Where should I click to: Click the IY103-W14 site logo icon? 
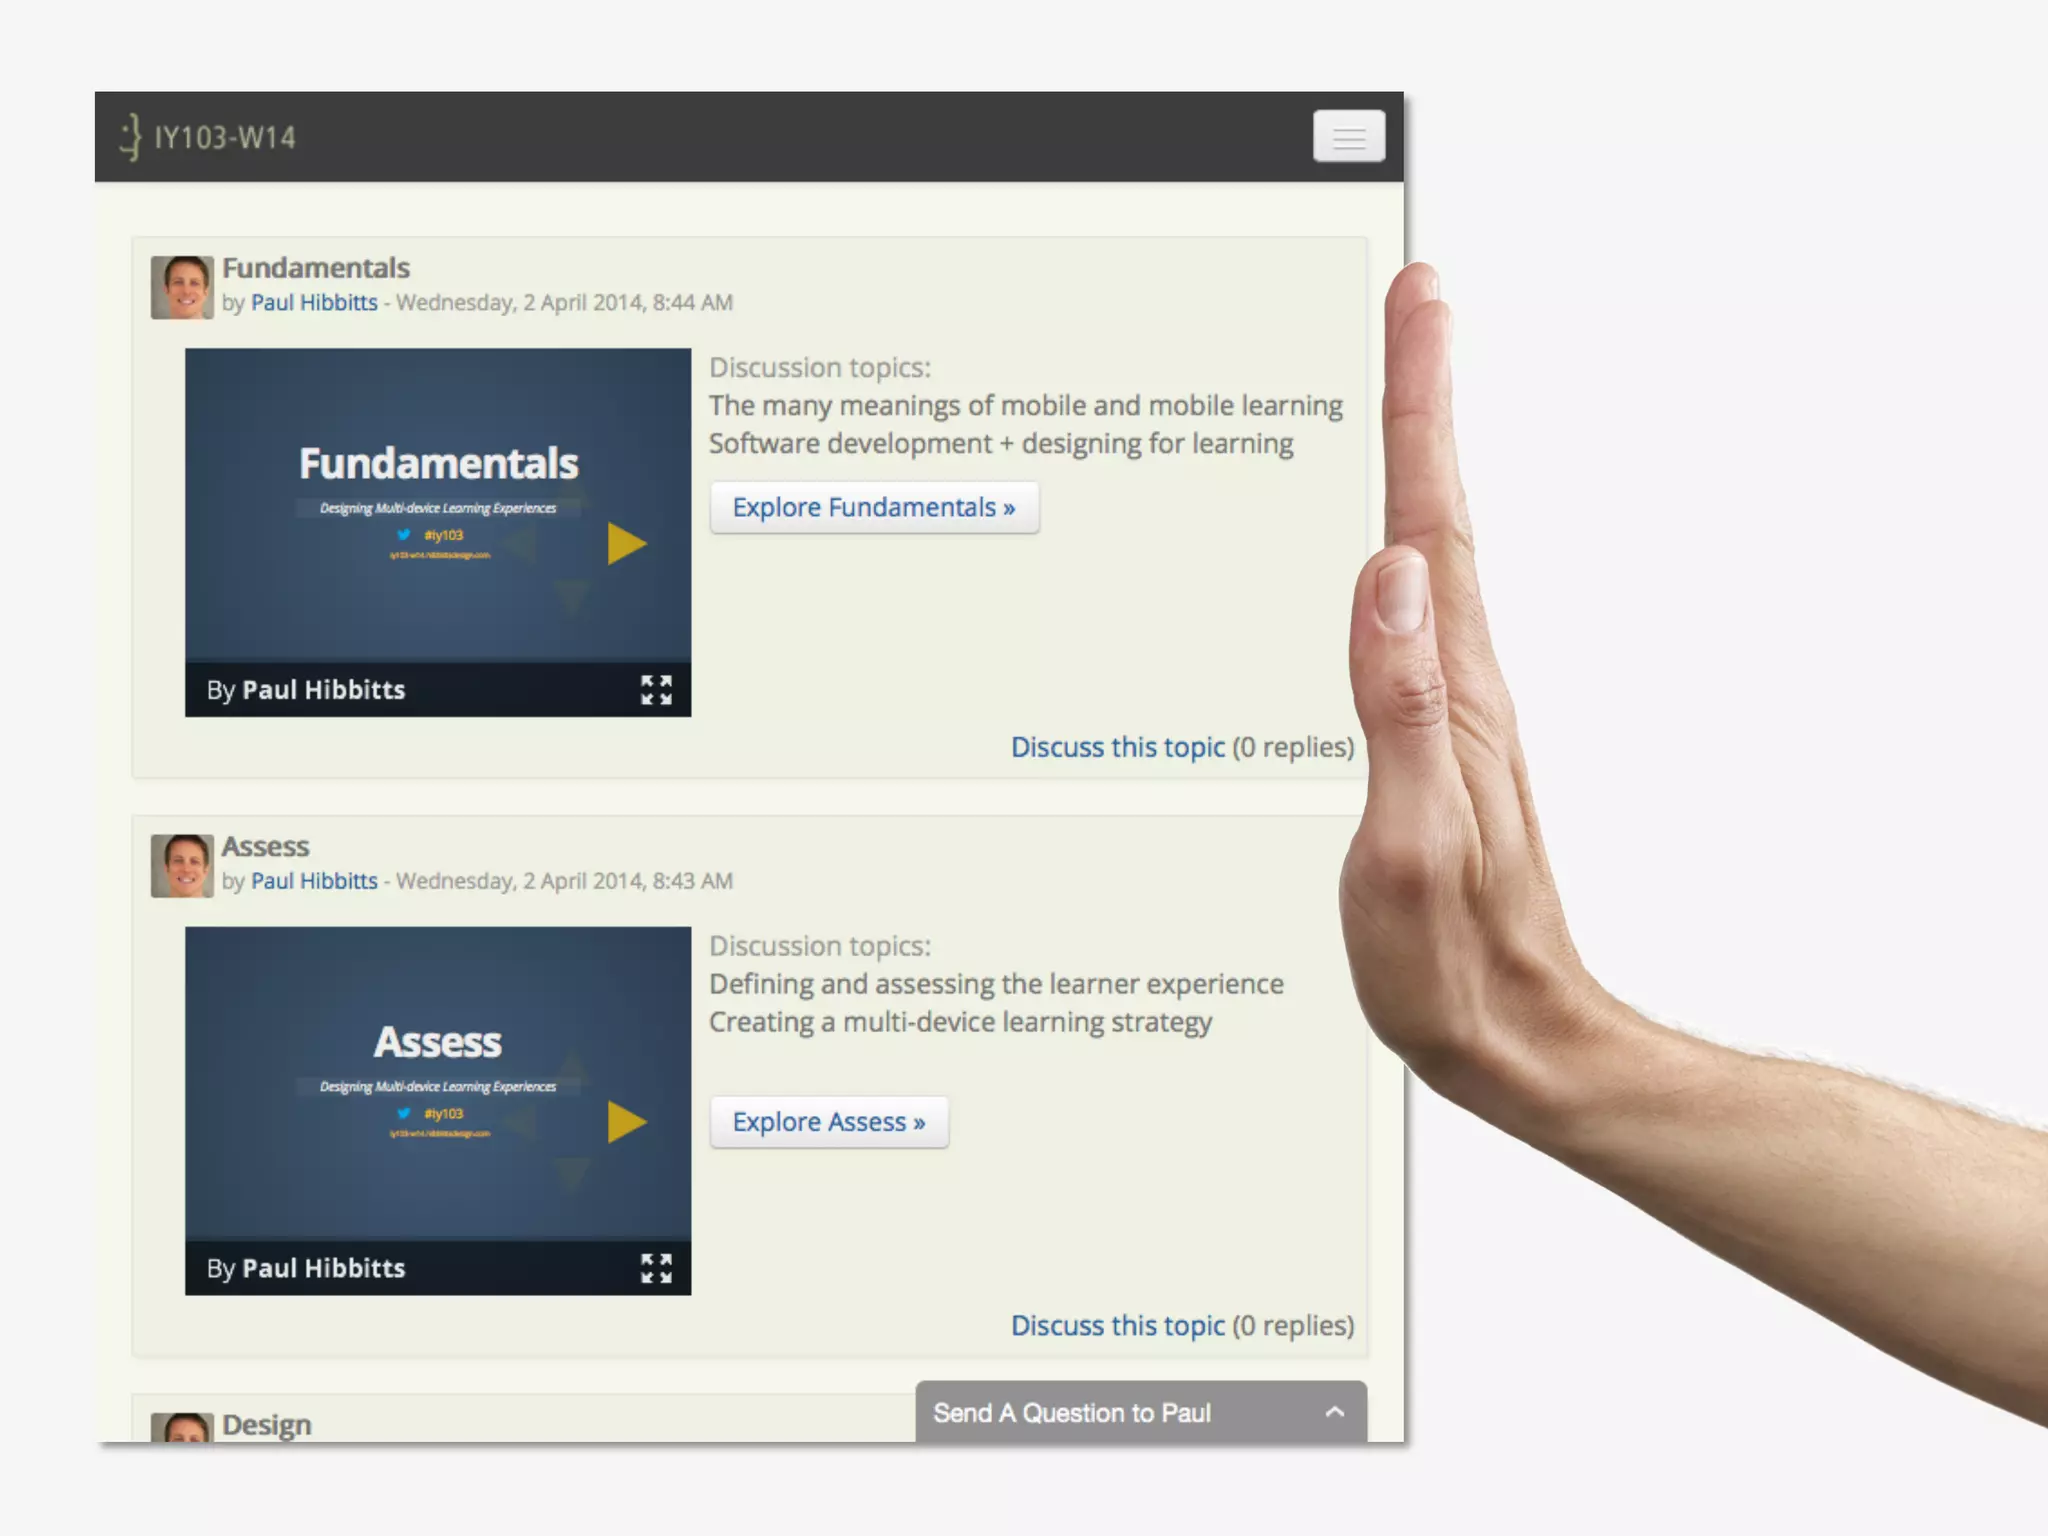click(131, 137)
